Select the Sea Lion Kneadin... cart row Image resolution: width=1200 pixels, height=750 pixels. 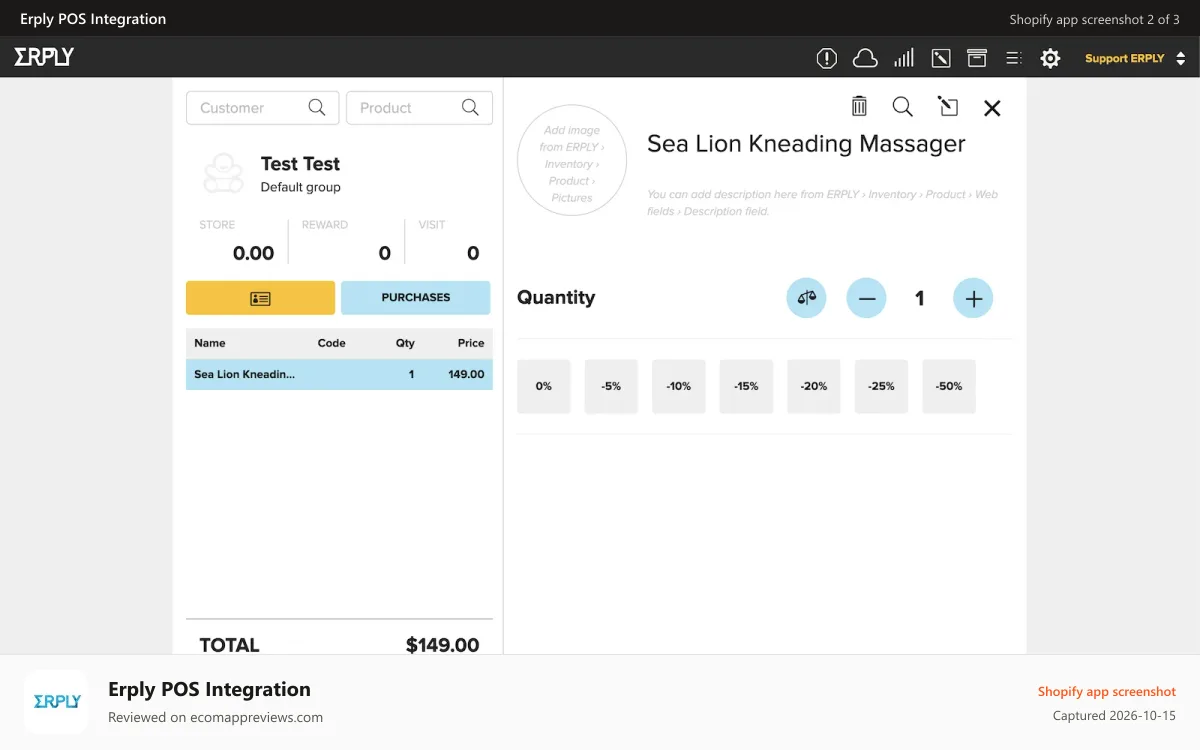click(x=339, y=374)
